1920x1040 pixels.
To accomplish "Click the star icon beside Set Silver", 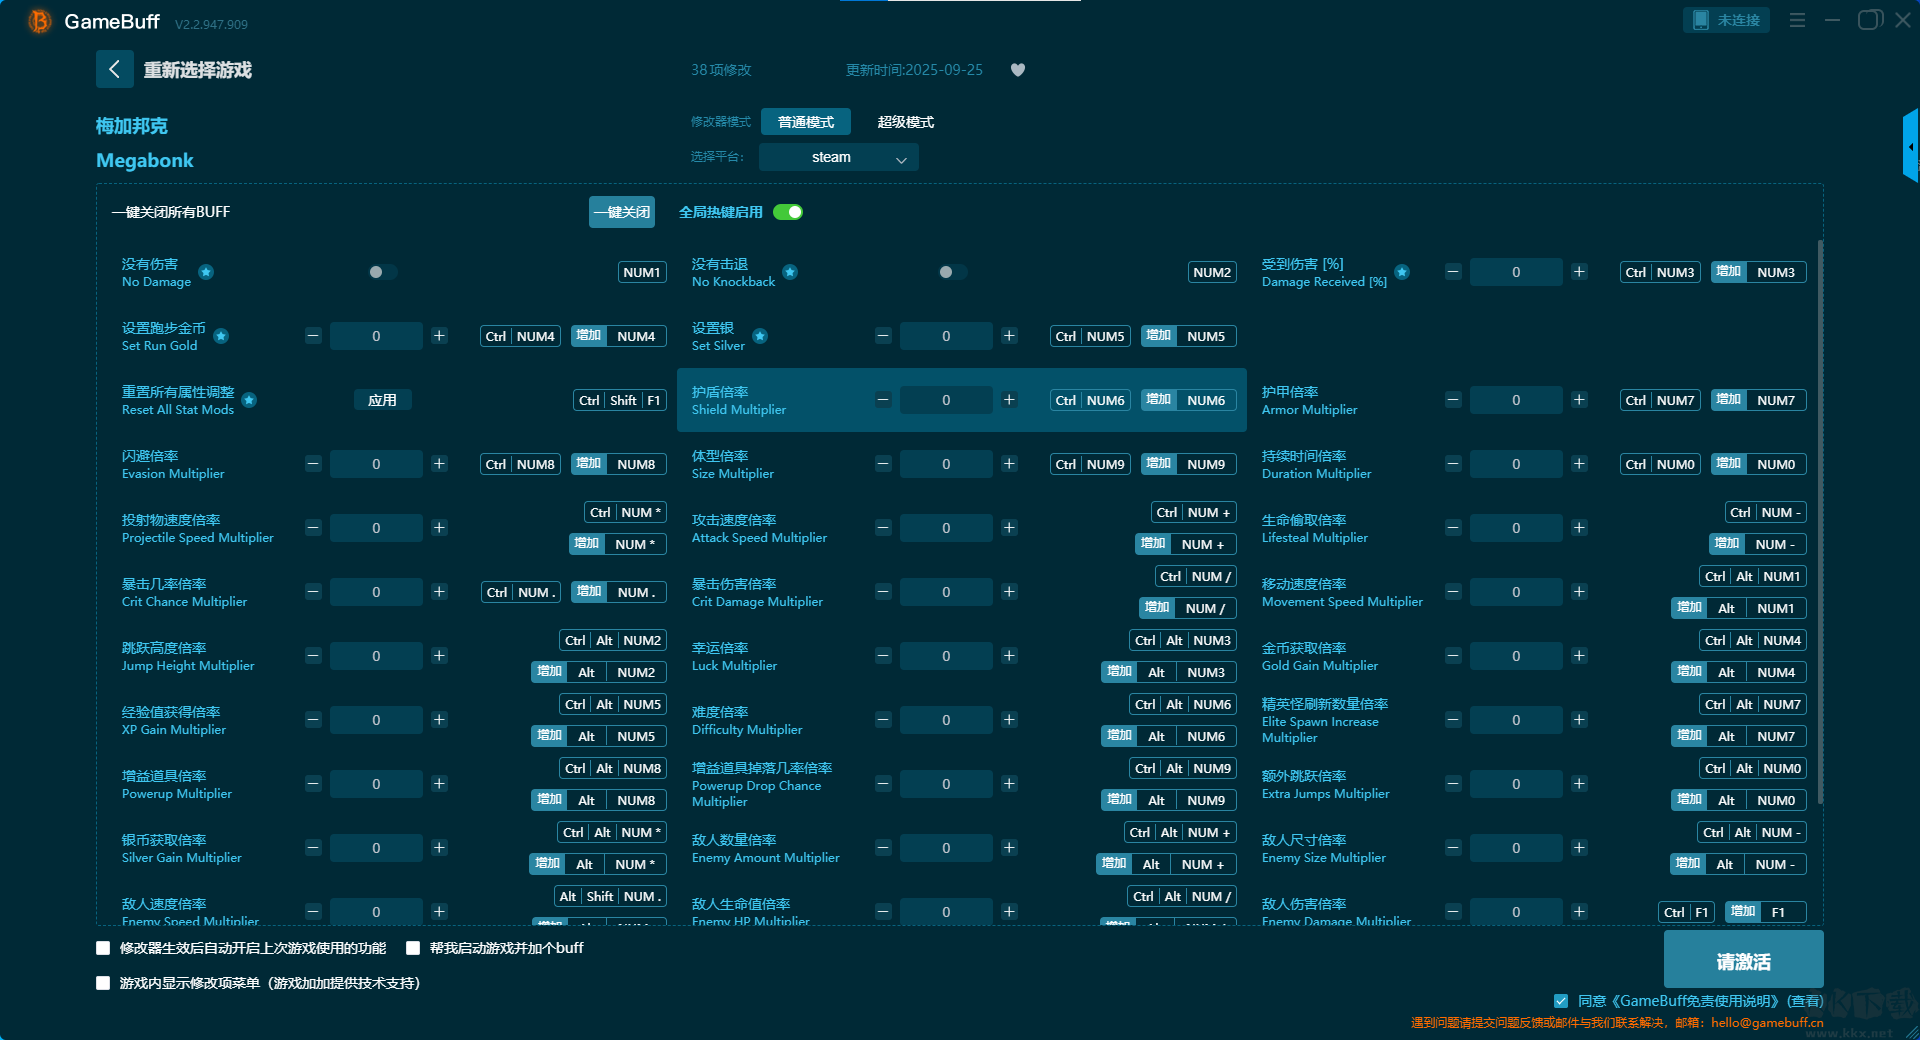I will point(760,336).
